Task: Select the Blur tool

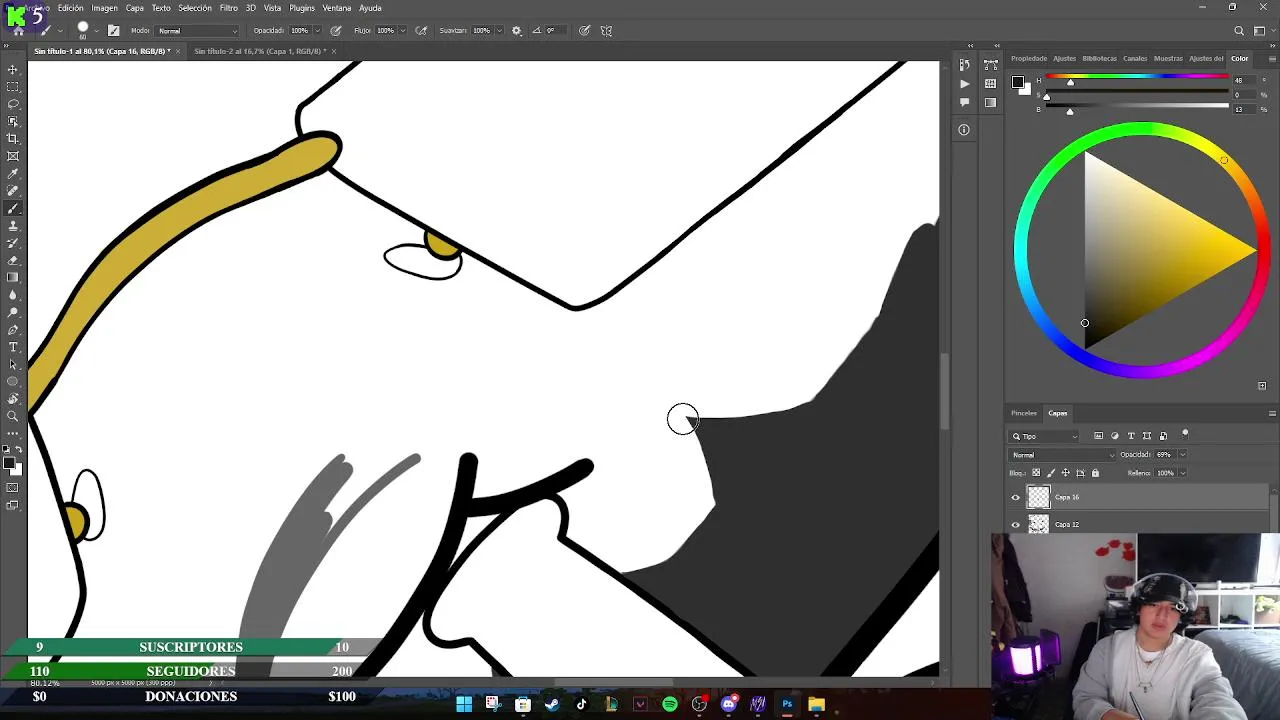Action: (x=13, y=295)
